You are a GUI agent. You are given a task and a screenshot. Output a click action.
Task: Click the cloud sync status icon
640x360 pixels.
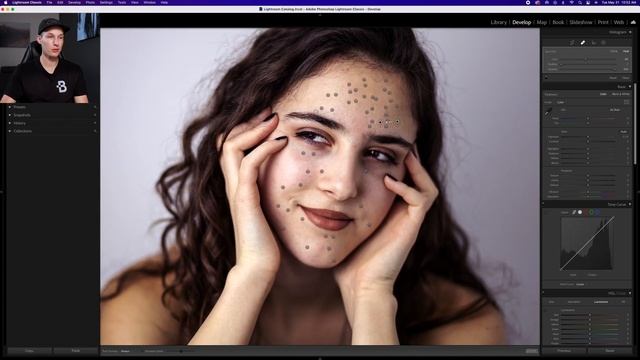pos(633,22)
